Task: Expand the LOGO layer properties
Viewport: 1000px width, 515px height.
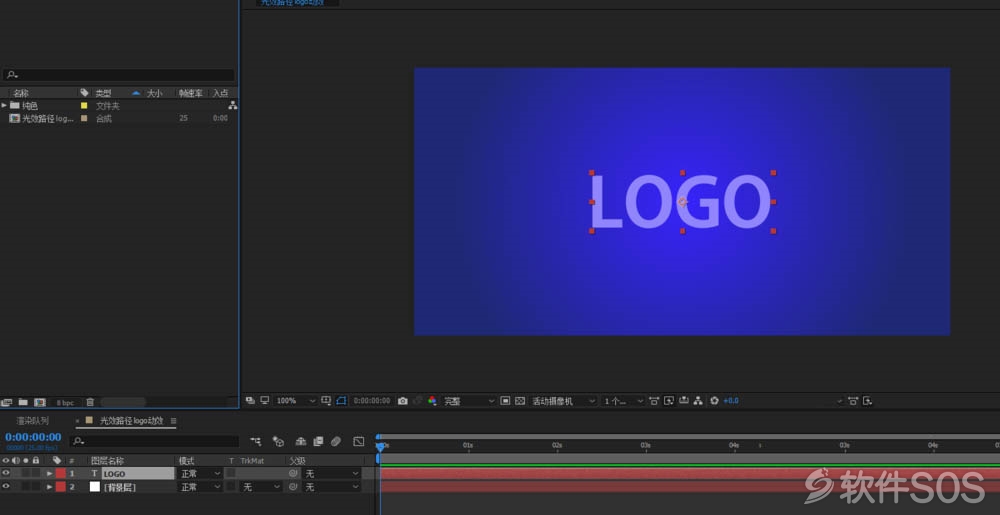Action: coord(49,474)
